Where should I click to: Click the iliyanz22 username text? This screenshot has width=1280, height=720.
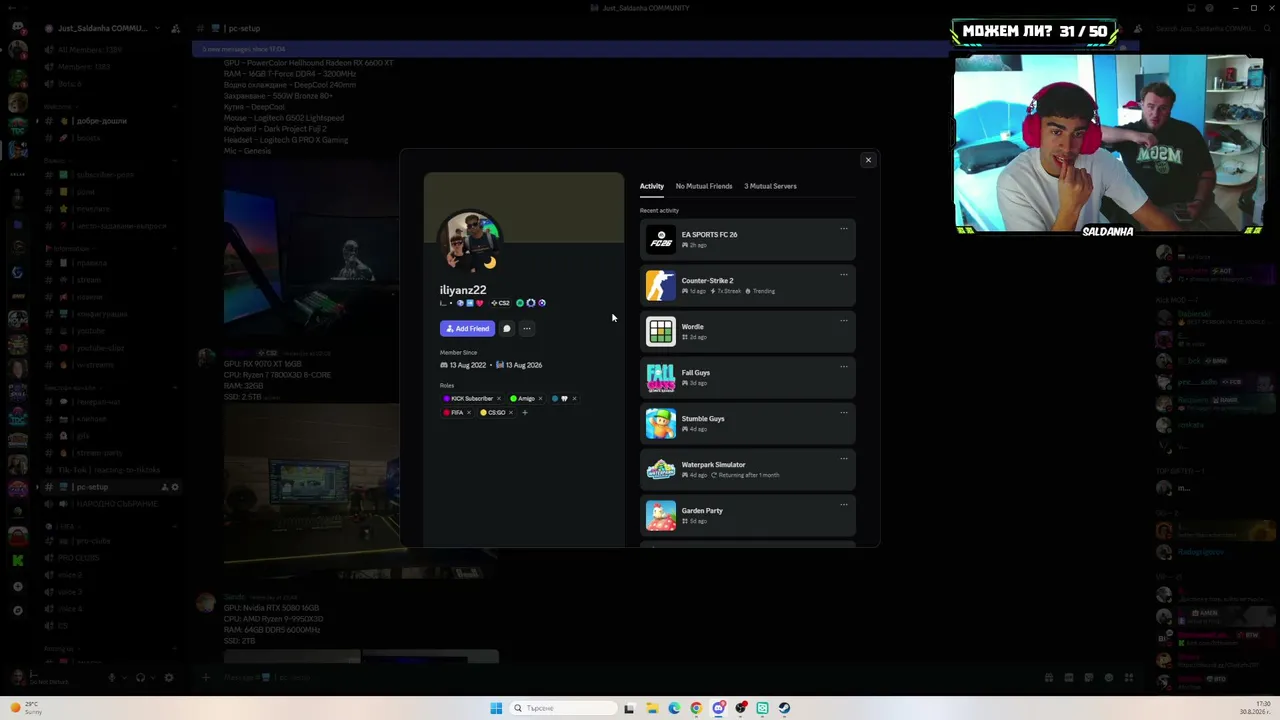click(463, 290)
